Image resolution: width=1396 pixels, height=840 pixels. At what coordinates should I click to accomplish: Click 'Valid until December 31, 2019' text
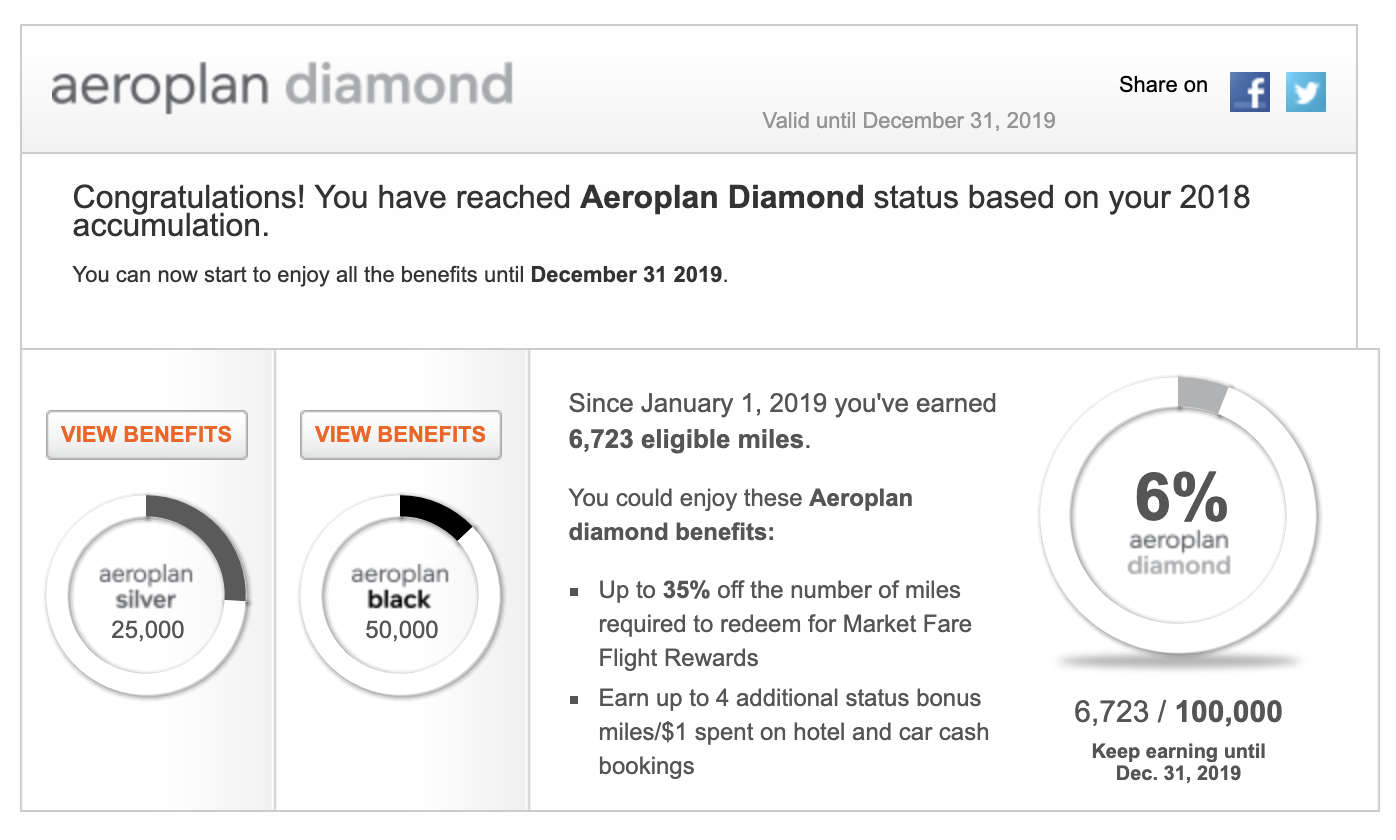coord(909,121)
